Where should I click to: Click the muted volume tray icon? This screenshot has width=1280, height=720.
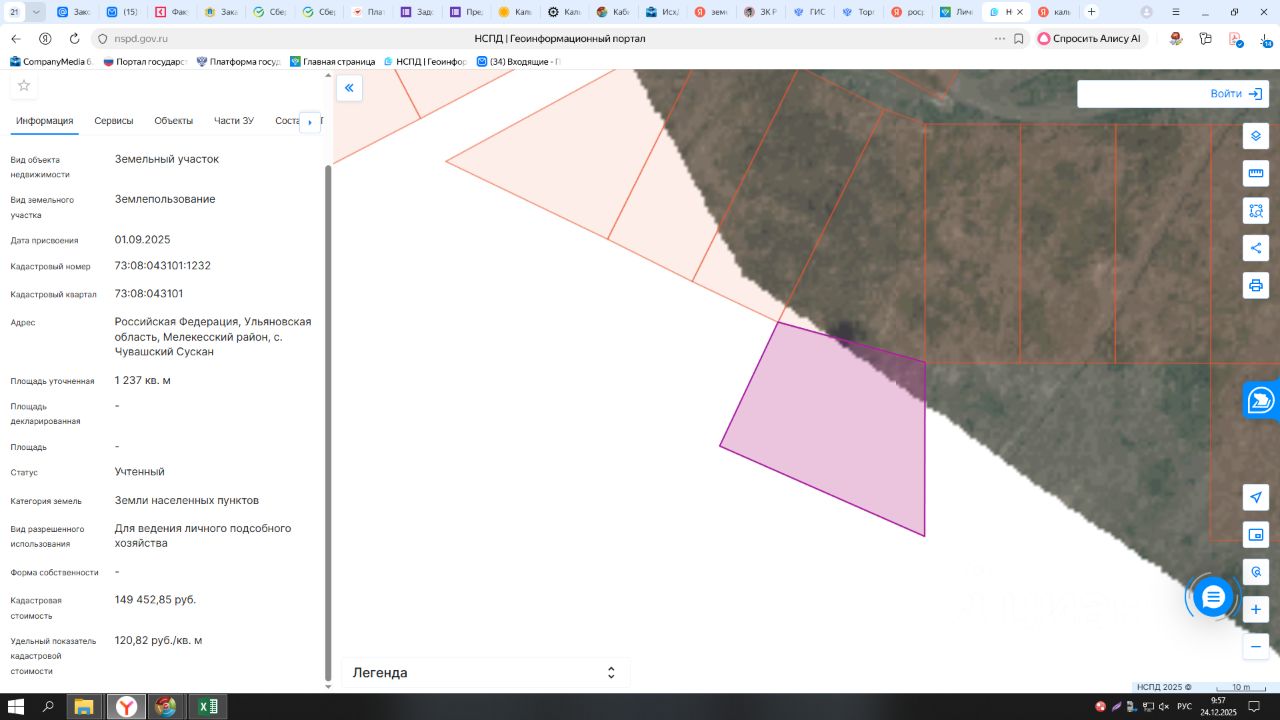coord(1163,707)
